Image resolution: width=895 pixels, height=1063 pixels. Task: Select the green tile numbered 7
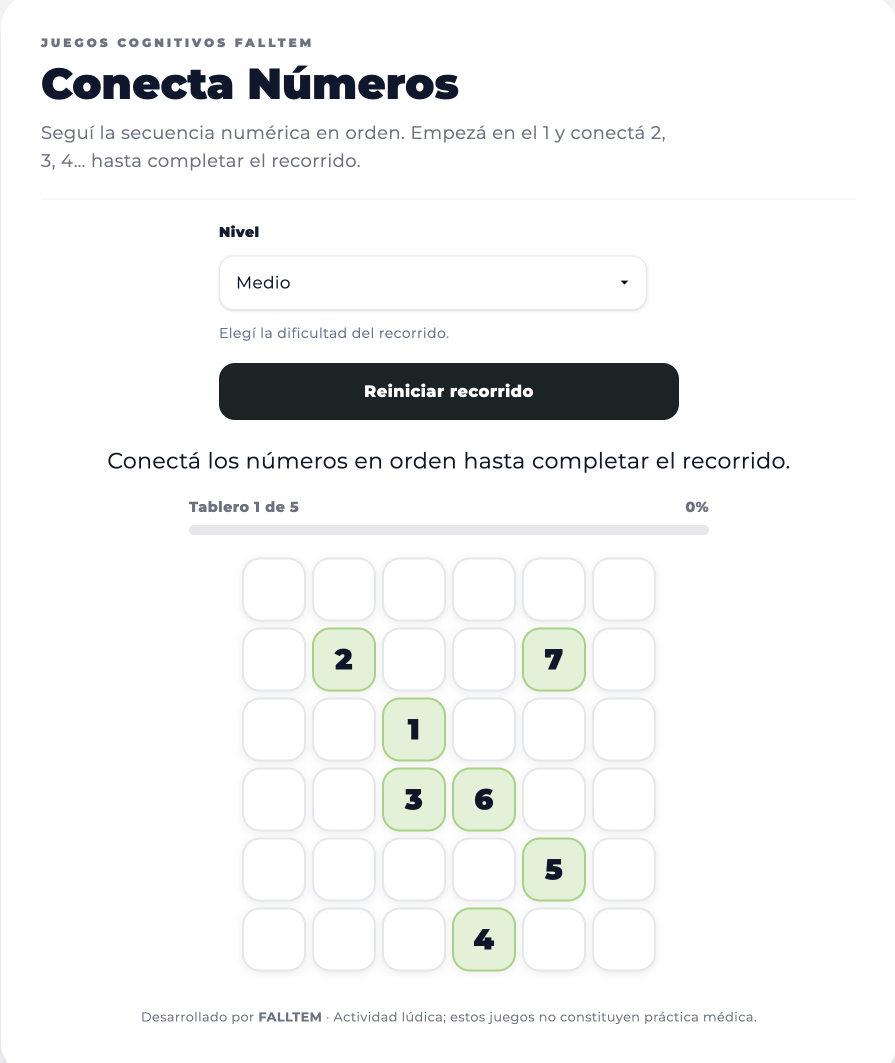554,660
